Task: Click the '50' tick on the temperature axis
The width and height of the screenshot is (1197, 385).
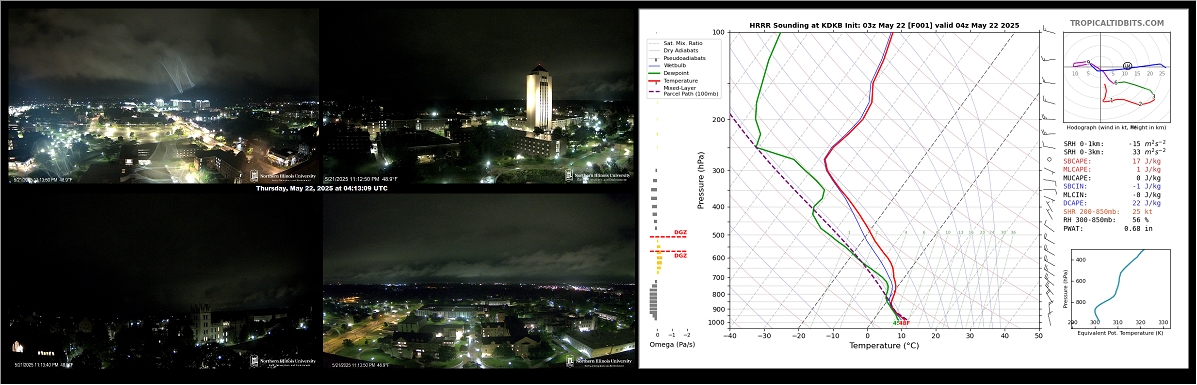Action: [1038, 335]
